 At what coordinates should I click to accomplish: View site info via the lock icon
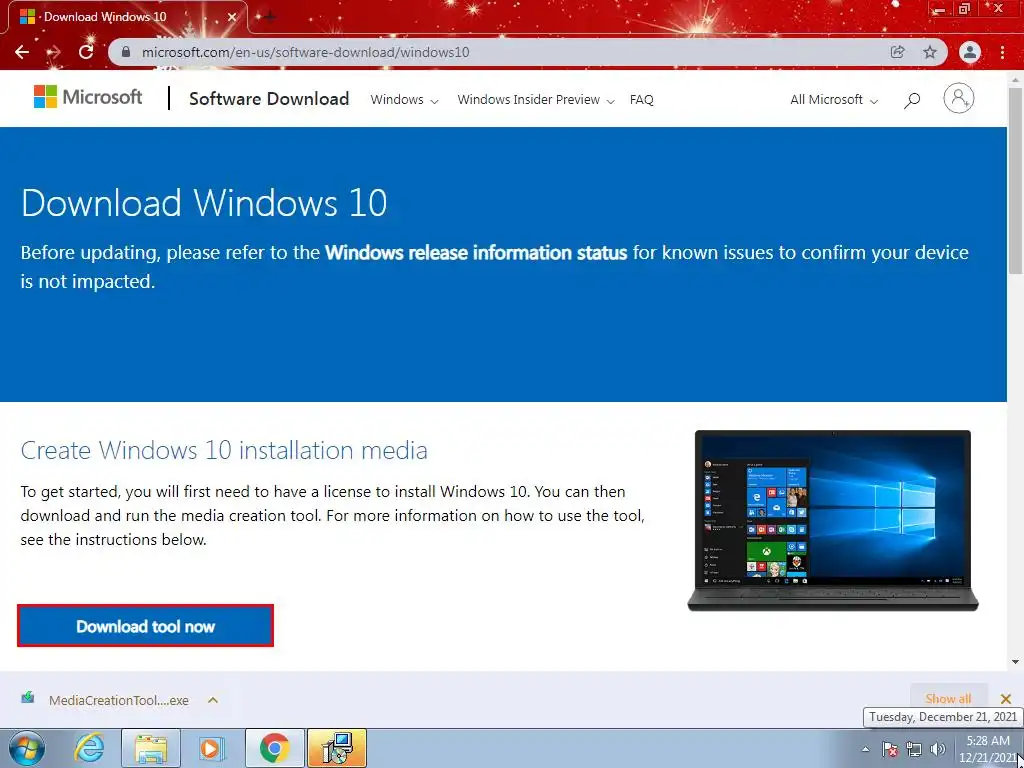[126, 52]
